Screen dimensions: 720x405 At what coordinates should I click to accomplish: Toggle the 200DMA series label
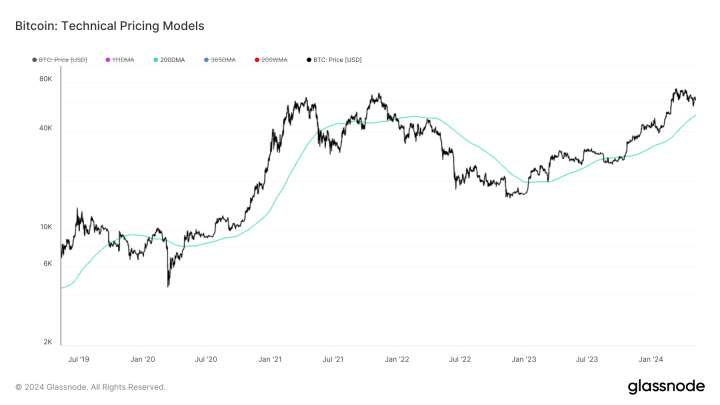click(x=172, y=60)
